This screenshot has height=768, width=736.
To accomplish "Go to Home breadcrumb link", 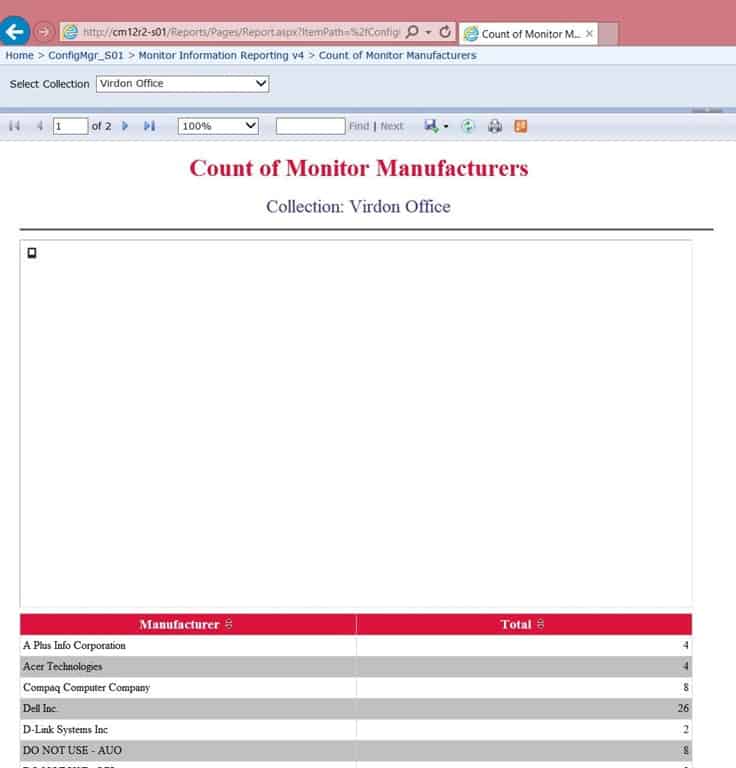I will tap(20, 55).
